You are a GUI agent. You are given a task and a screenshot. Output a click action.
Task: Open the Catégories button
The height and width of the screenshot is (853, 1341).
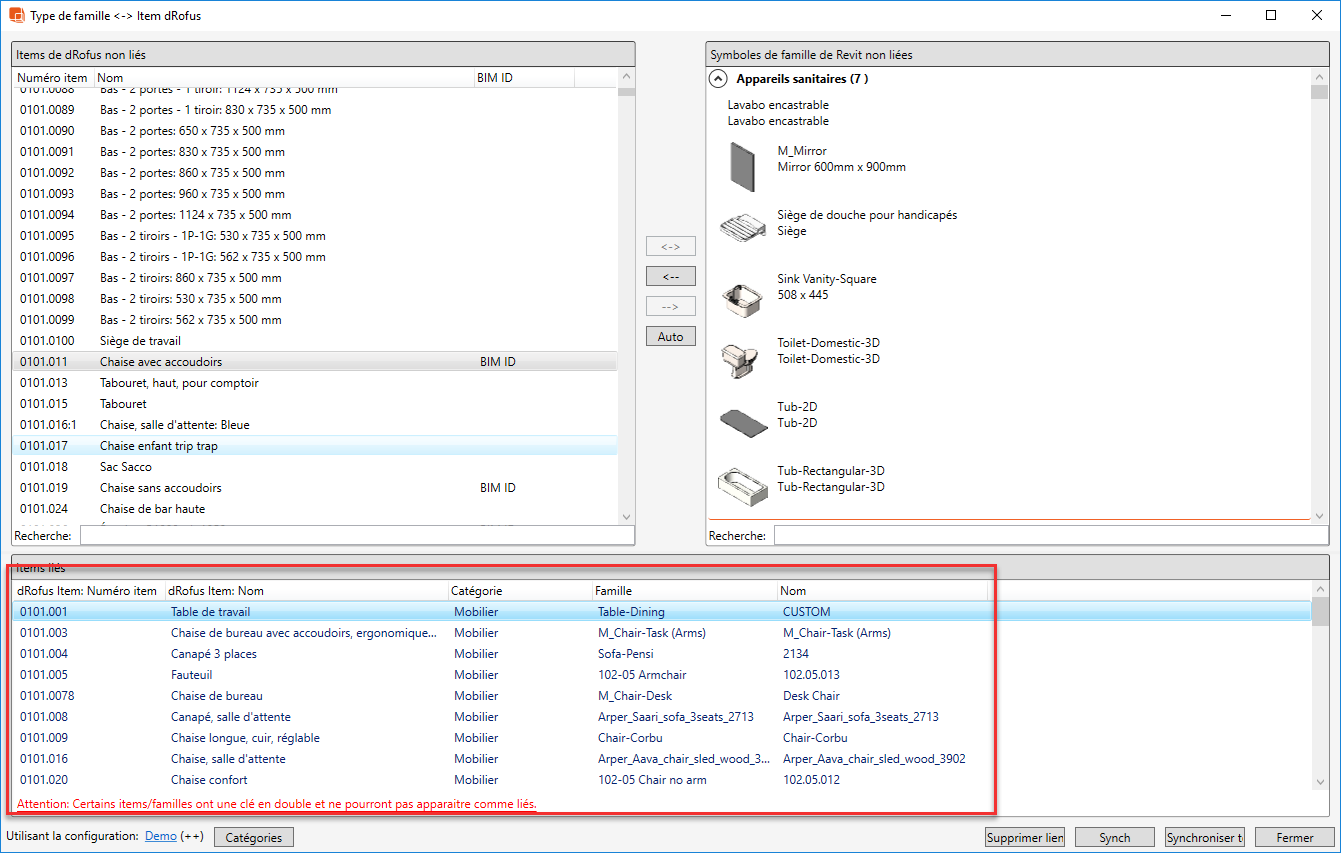pyautogui.click(x=254, y=838)
